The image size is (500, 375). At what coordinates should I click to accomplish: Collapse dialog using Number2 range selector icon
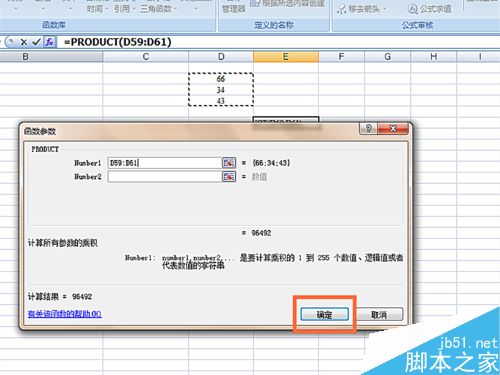[229, 176]
